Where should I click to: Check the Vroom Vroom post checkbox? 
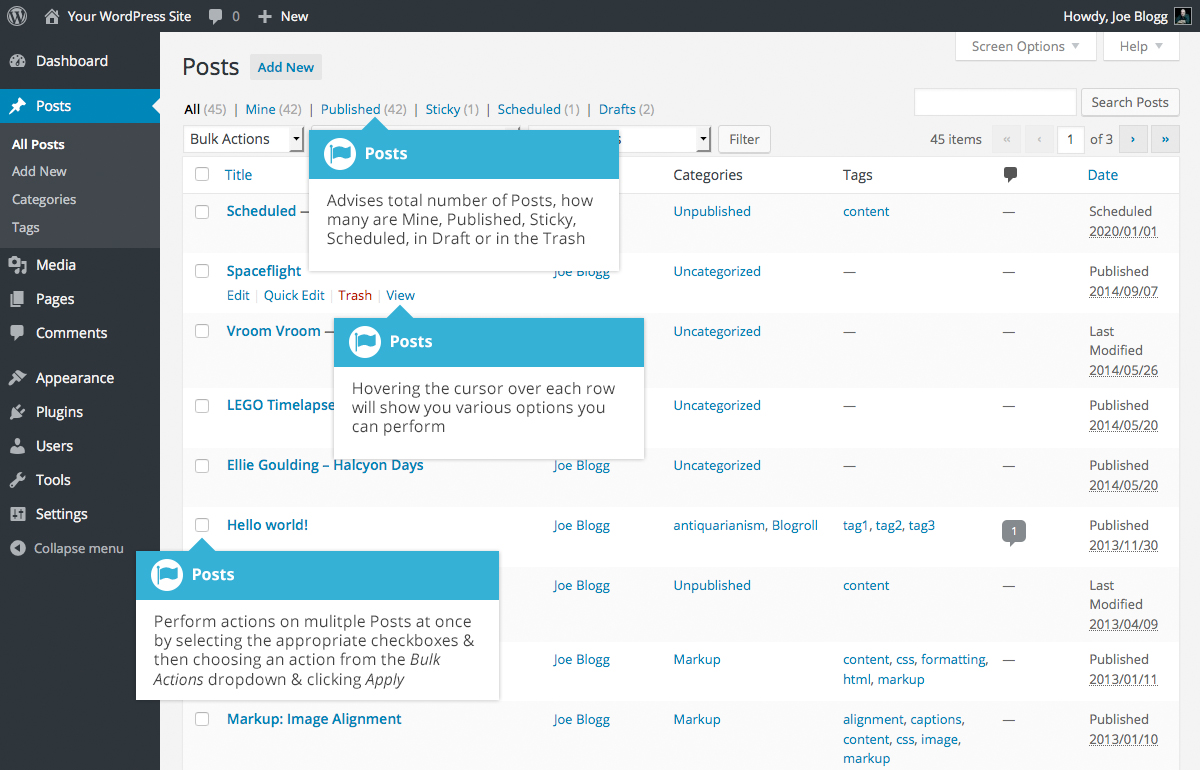pyautogui.click(x=202, y=331)
